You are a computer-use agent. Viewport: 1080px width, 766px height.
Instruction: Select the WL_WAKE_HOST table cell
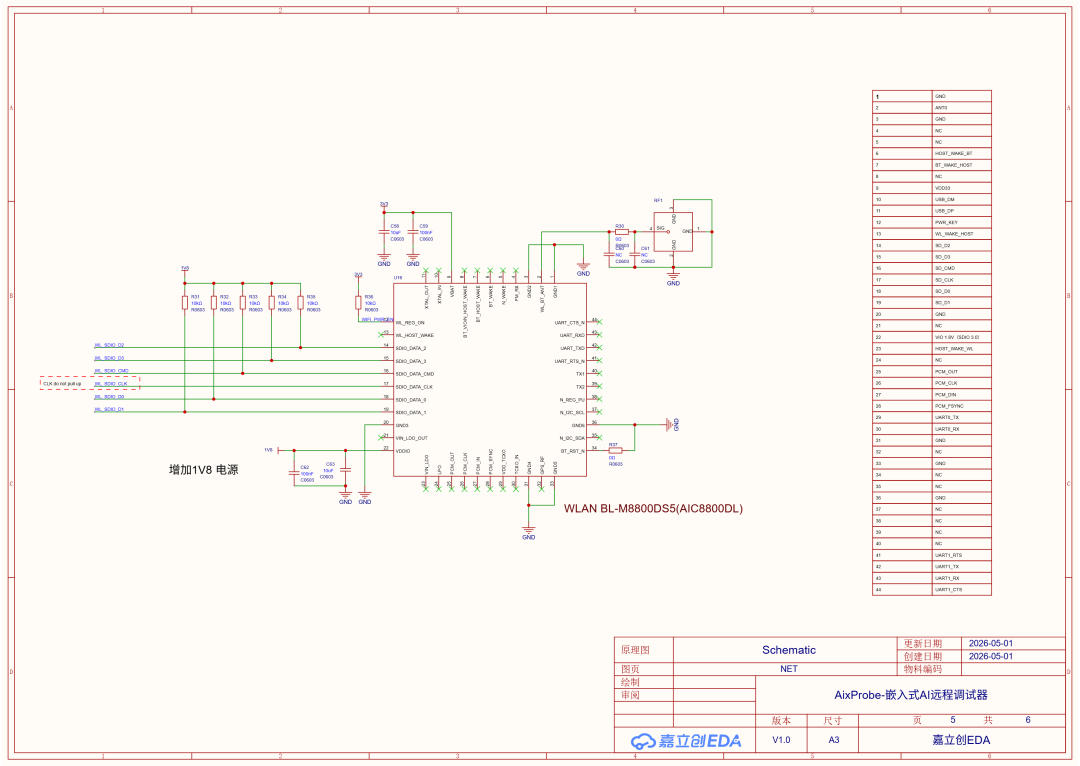click(962, 234)
